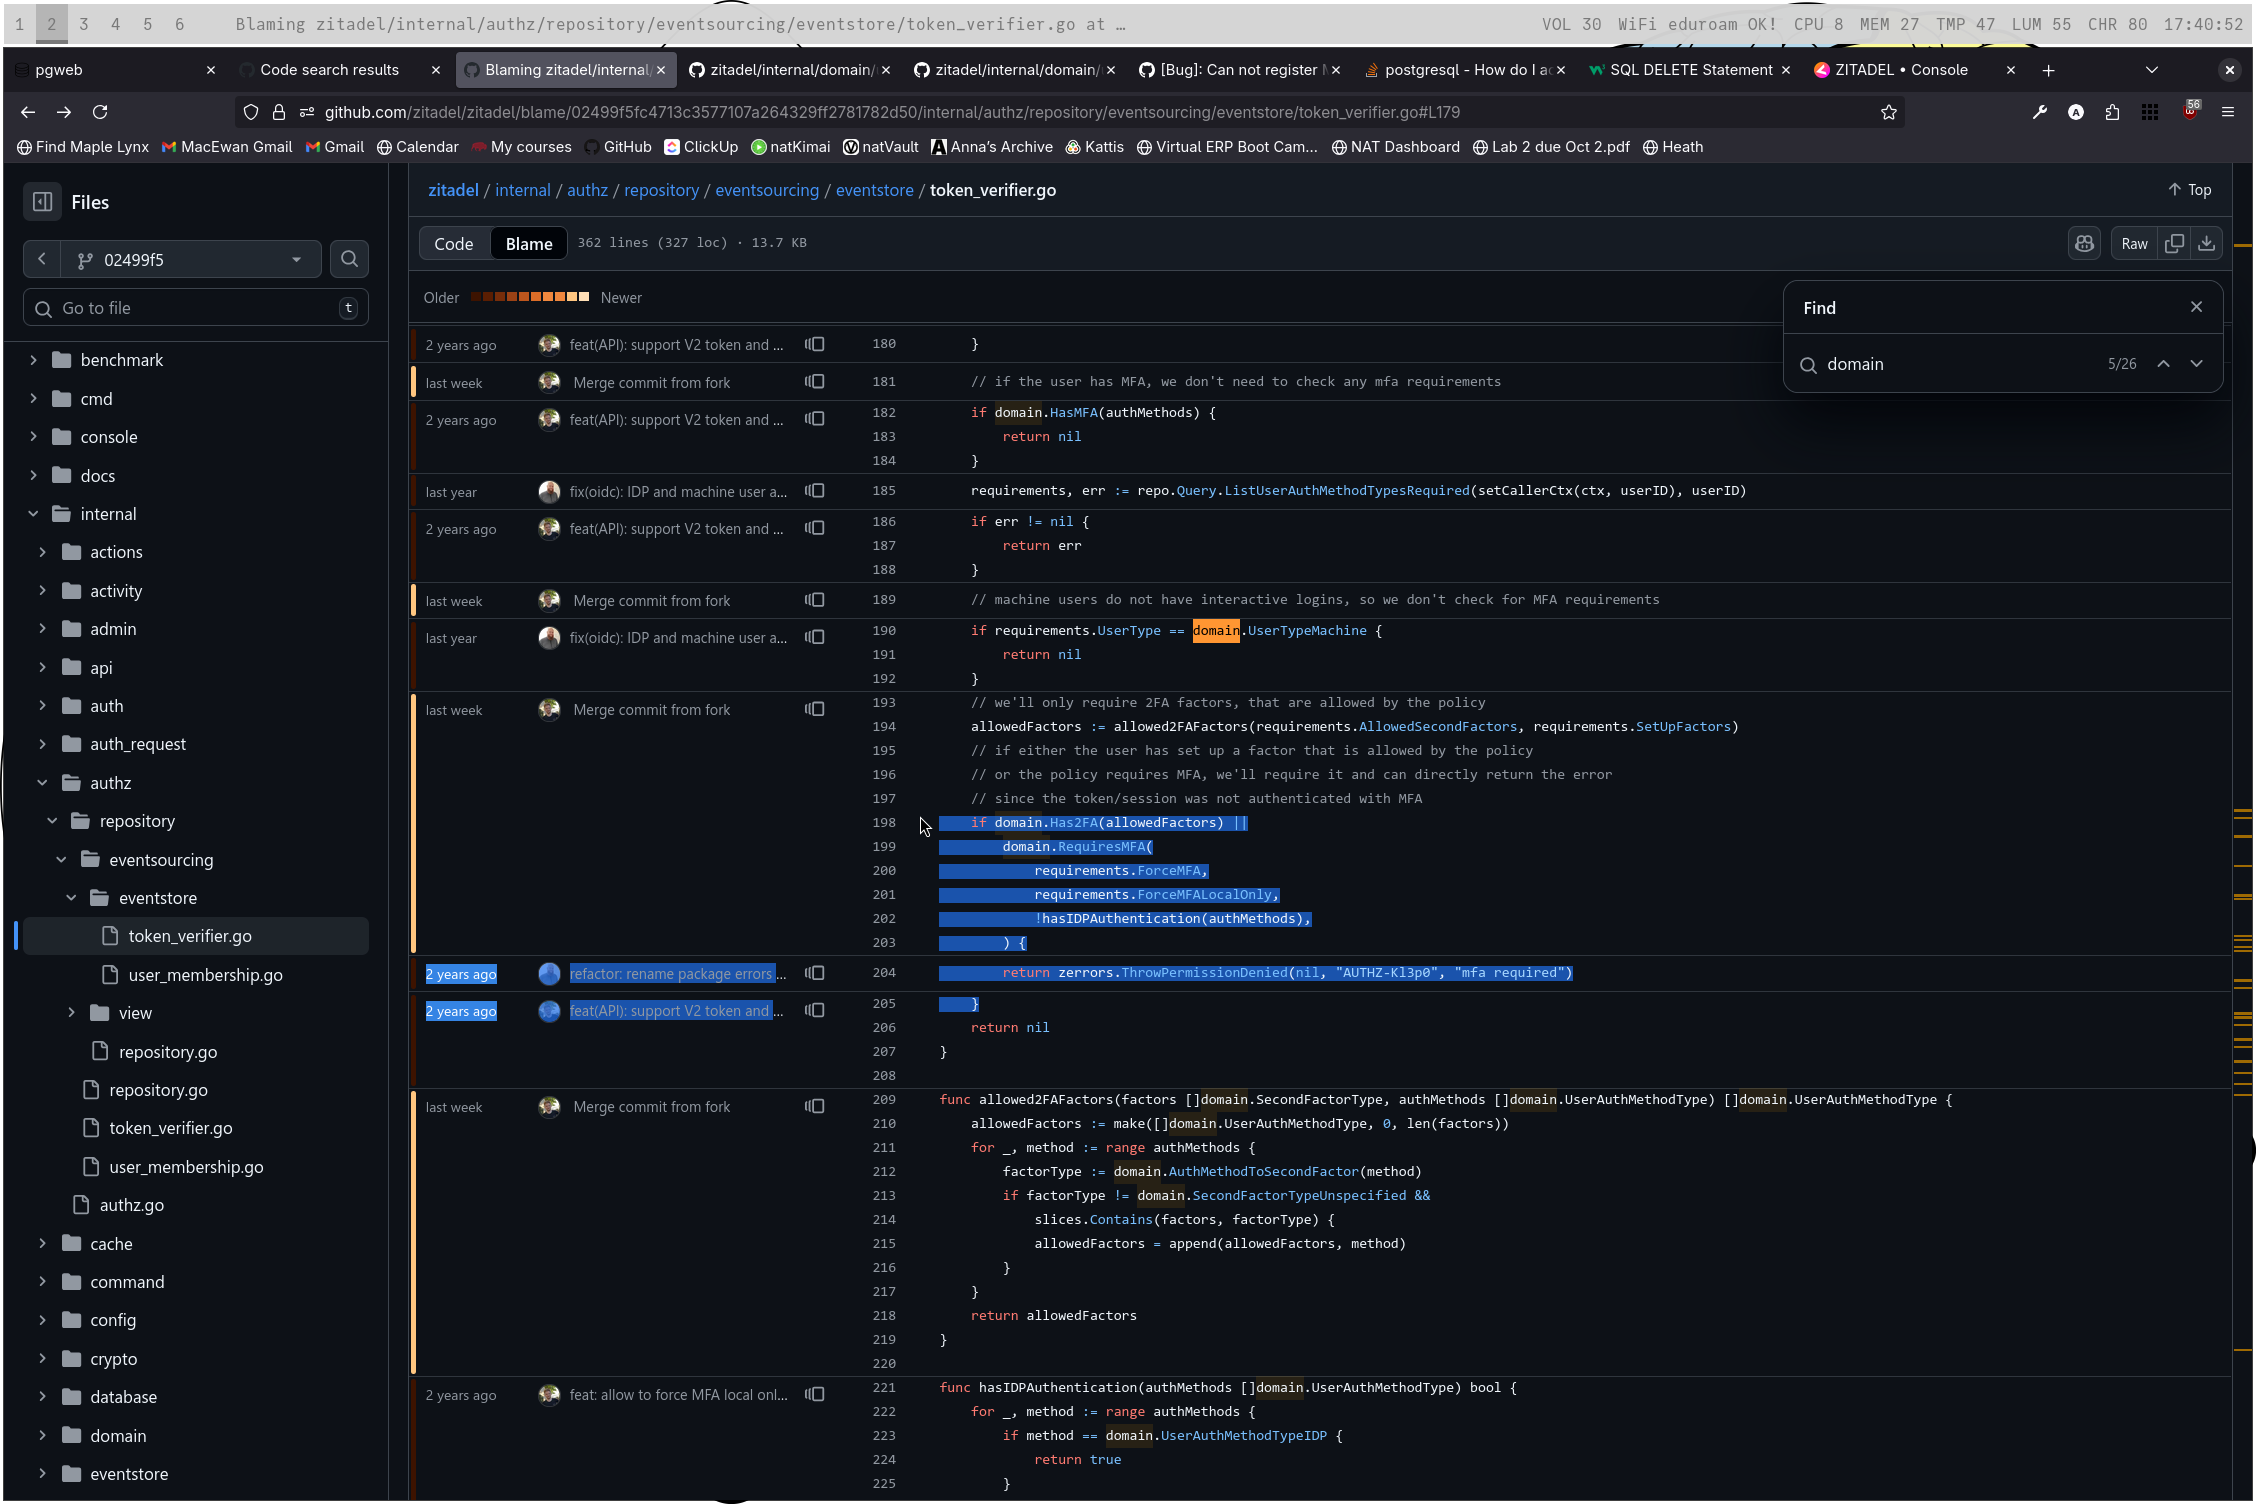Expand the benchmark folder
This screenshot has width=2256, height=1504.
(x=34, y=360)
